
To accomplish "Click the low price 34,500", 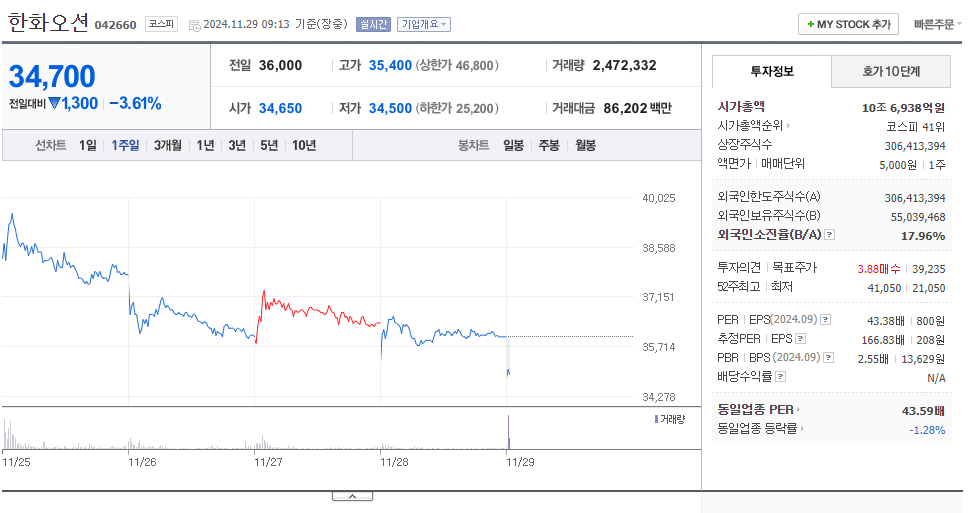I will click(390, 108).
